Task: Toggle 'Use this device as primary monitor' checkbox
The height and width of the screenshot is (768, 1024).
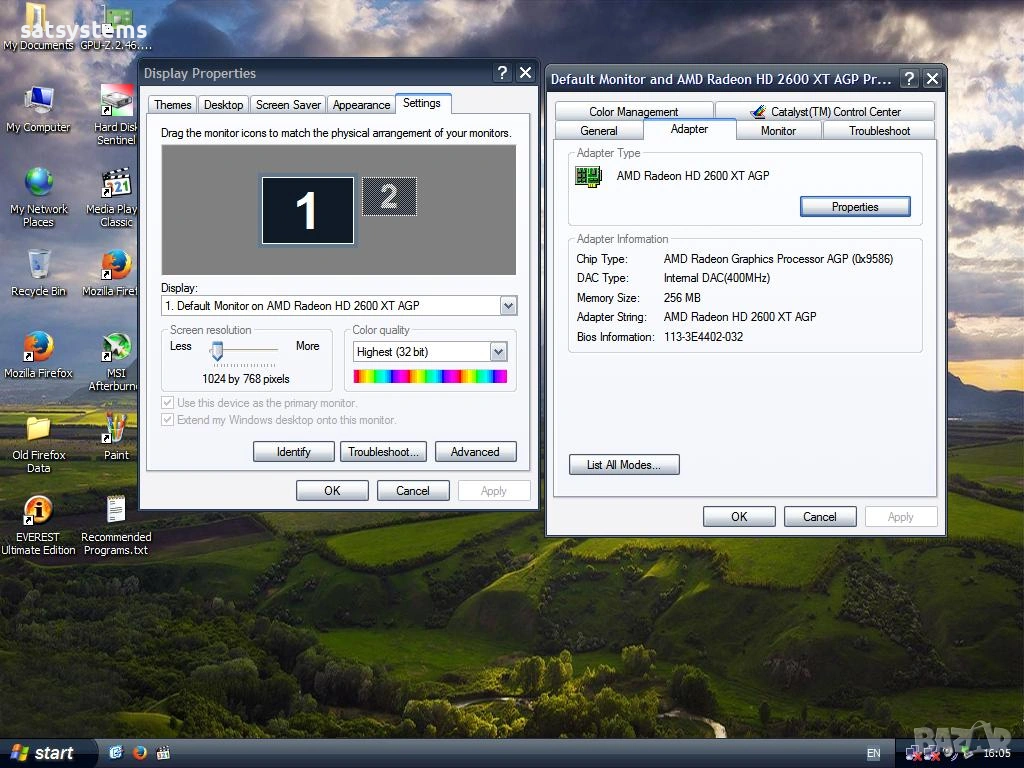Action: [168, 403]
